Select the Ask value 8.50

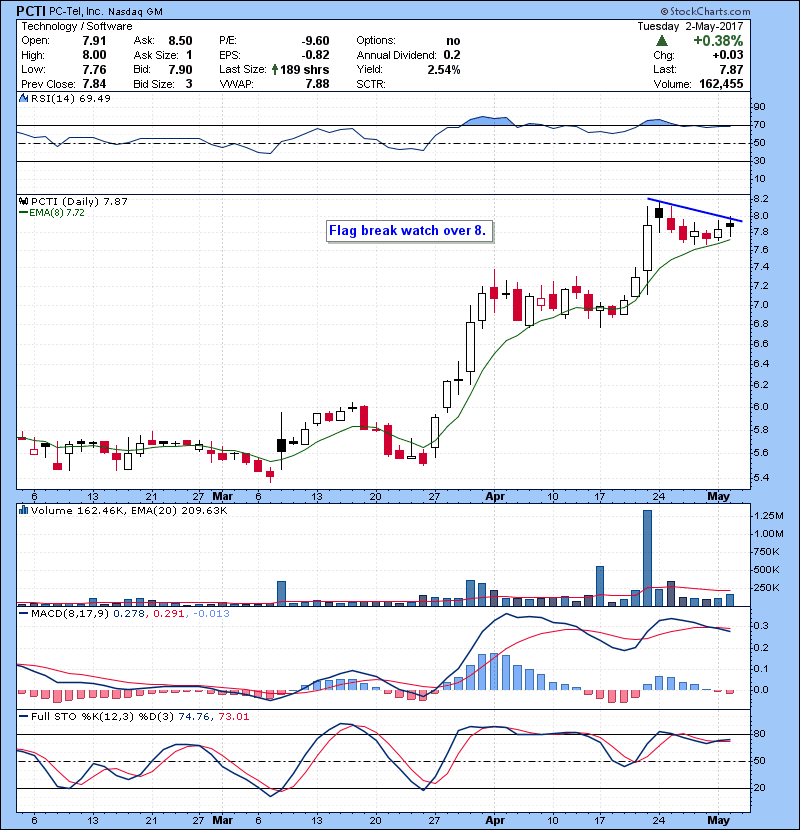180,41
